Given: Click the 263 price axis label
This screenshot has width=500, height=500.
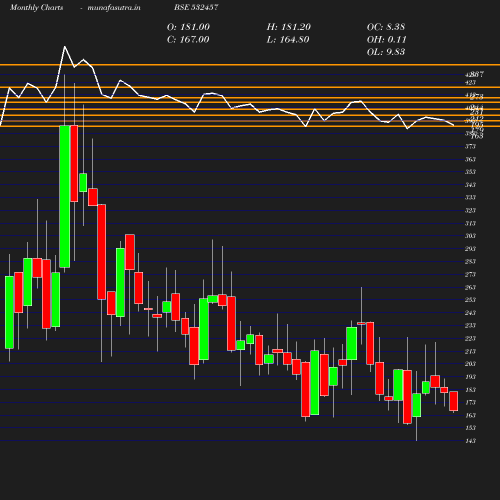Looking at the screenshot, I should tap(470, 287).
